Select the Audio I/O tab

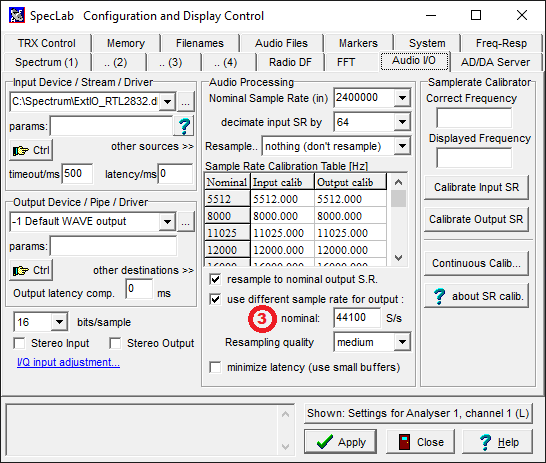pos(414,61)
